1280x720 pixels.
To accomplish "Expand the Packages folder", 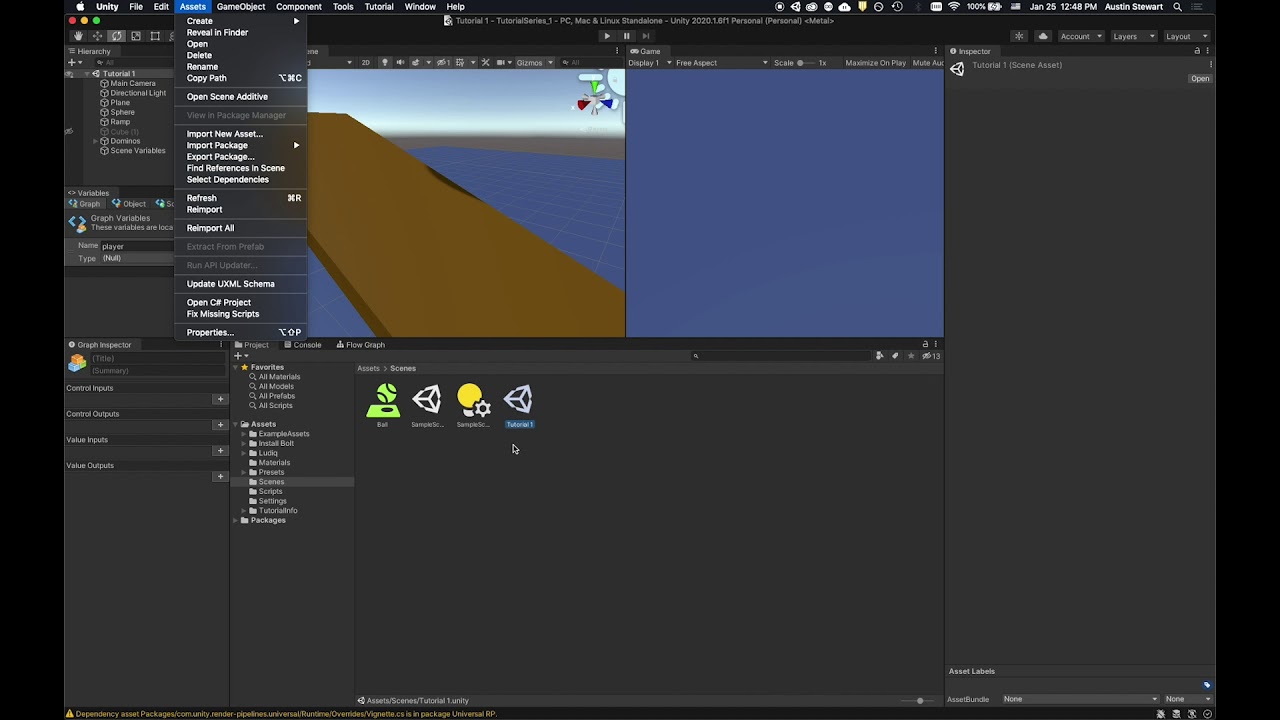I will [x=236, y=520].
